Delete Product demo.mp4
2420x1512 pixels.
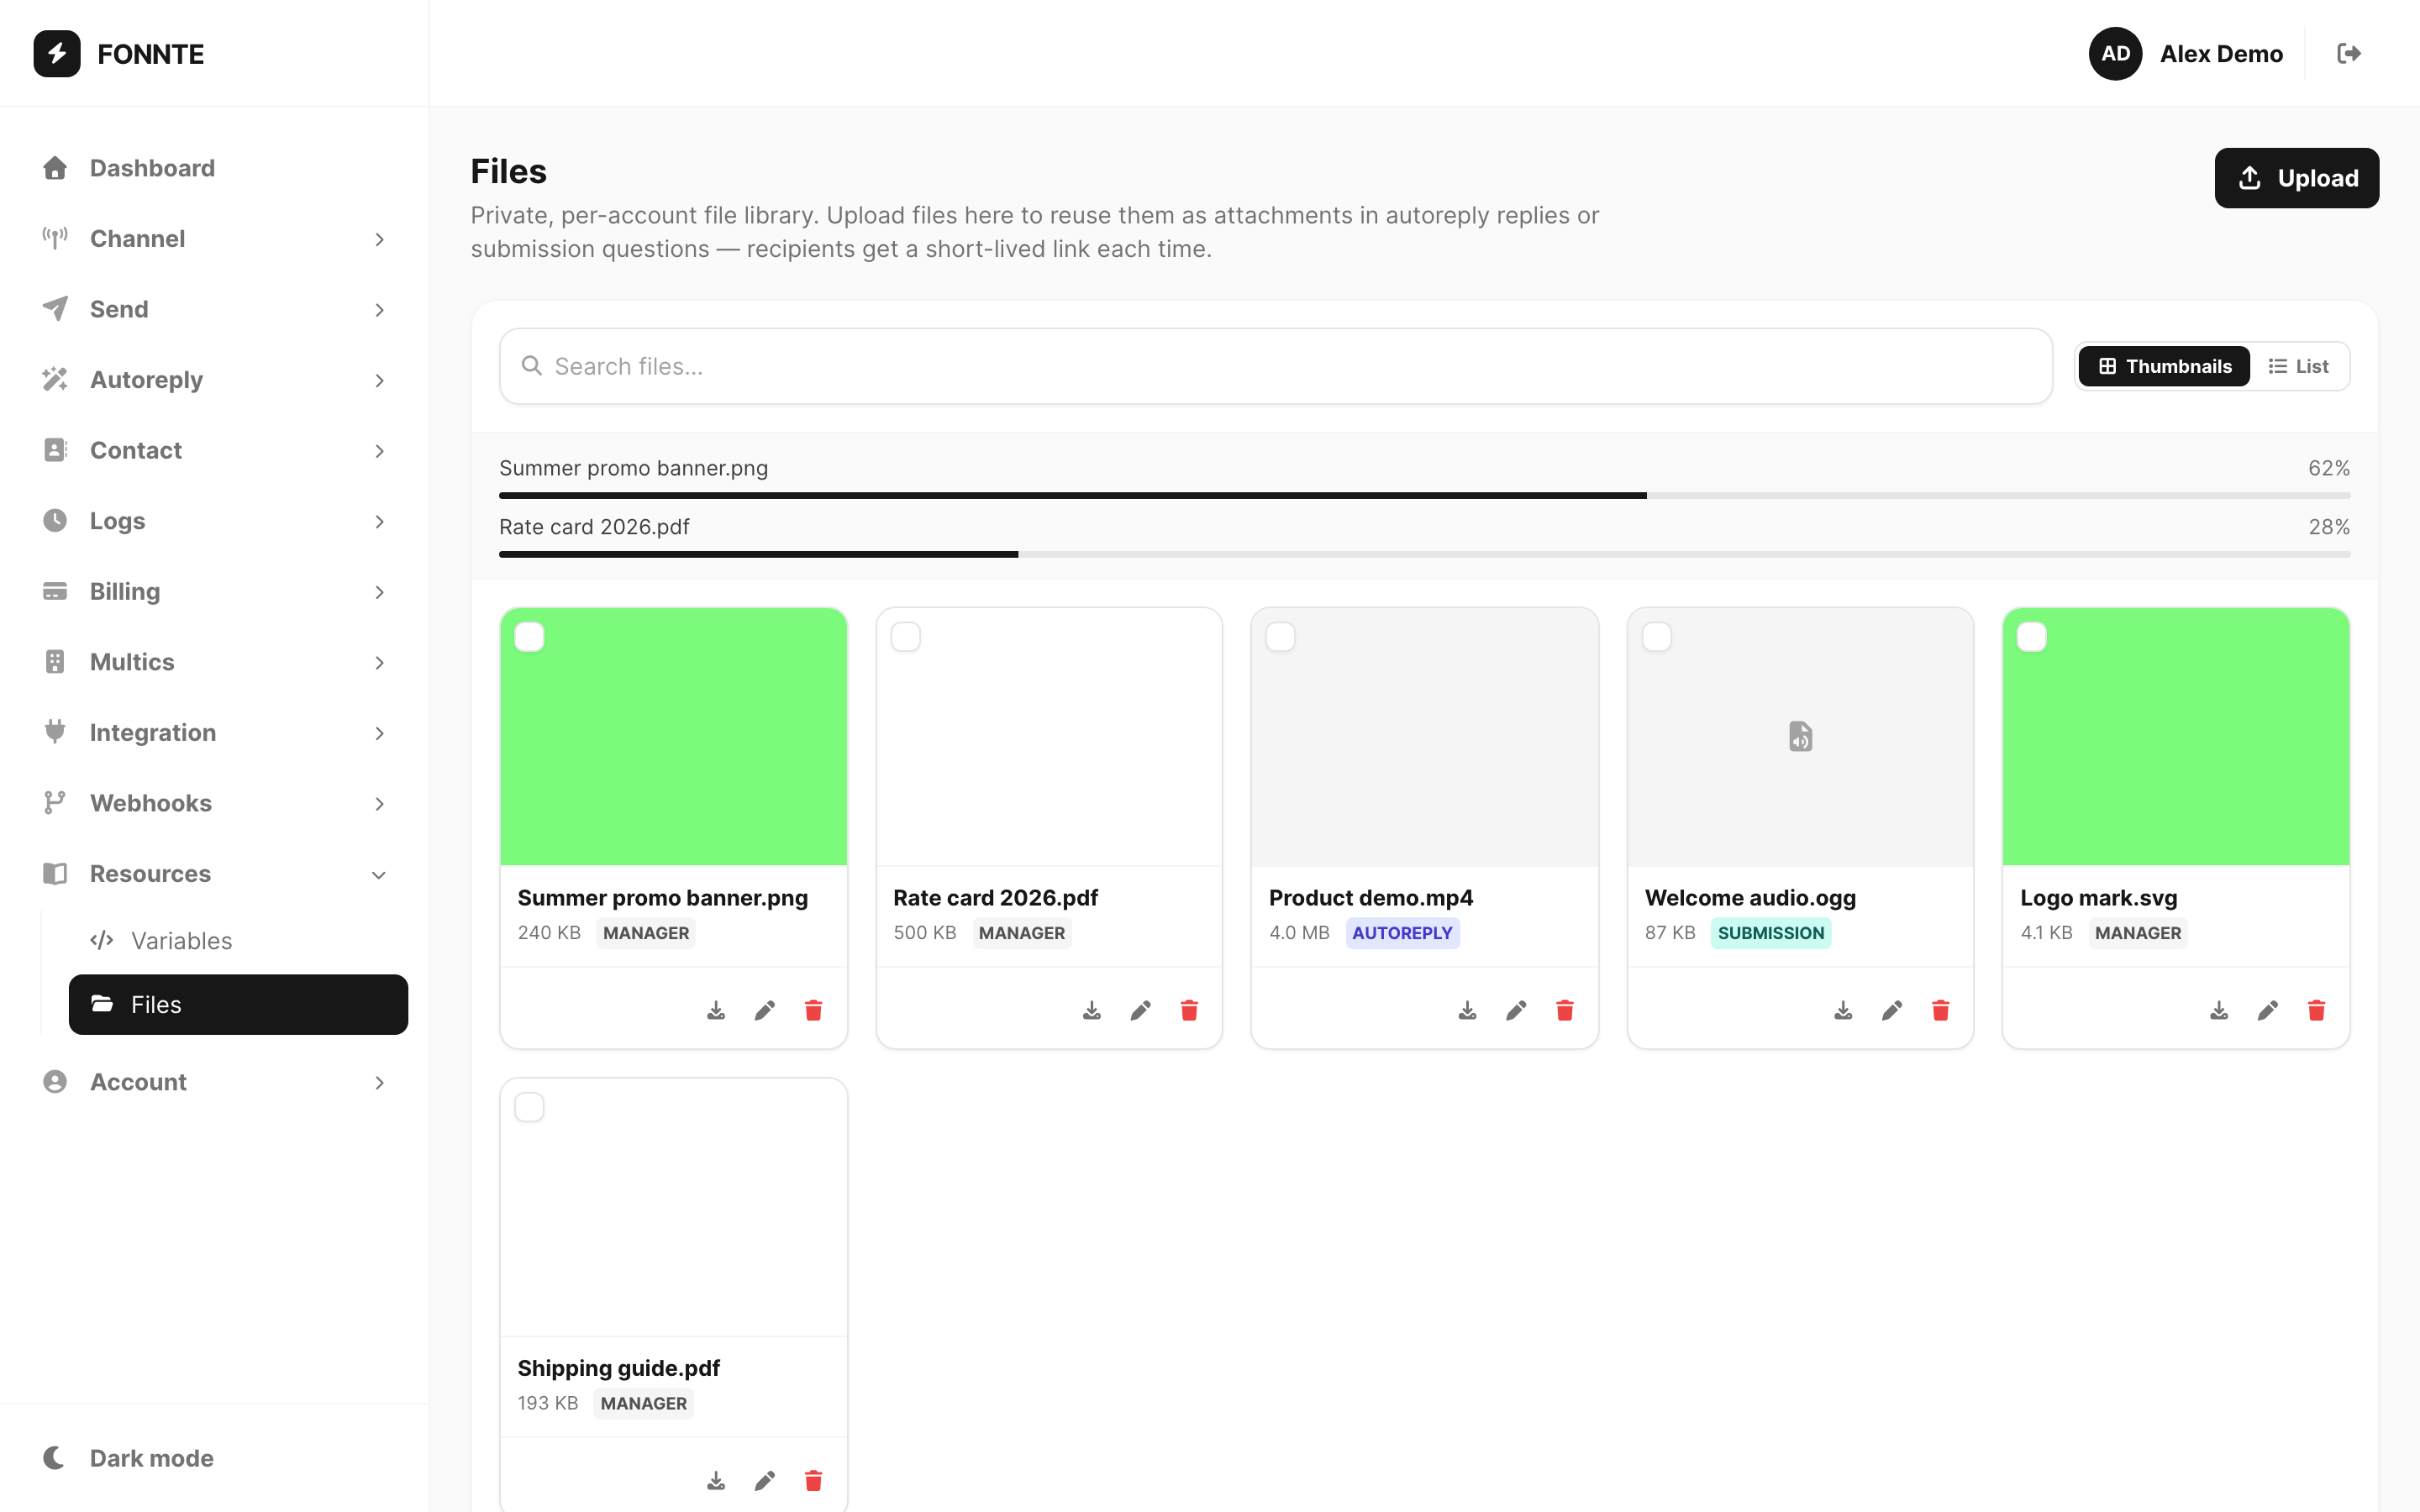(1565, 1010)
